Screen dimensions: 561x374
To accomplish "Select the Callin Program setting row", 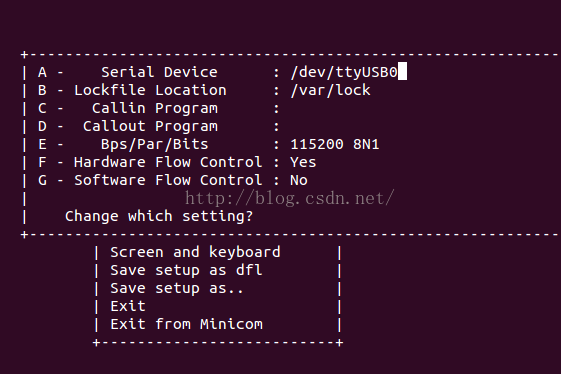I will [x=159, y=108].
